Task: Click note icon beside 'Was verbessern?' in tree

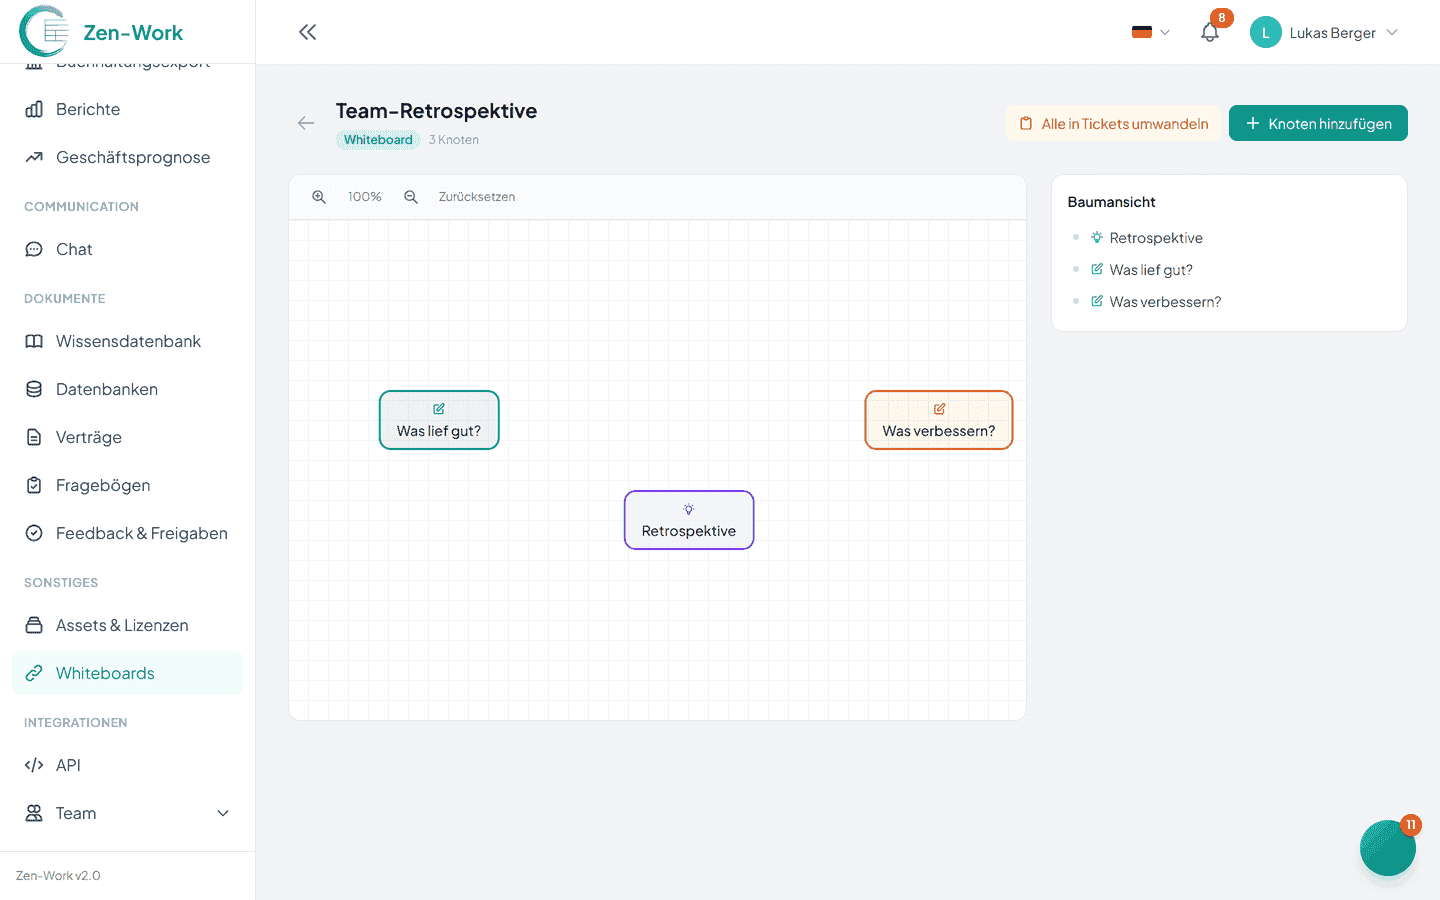Action: 1097,302
